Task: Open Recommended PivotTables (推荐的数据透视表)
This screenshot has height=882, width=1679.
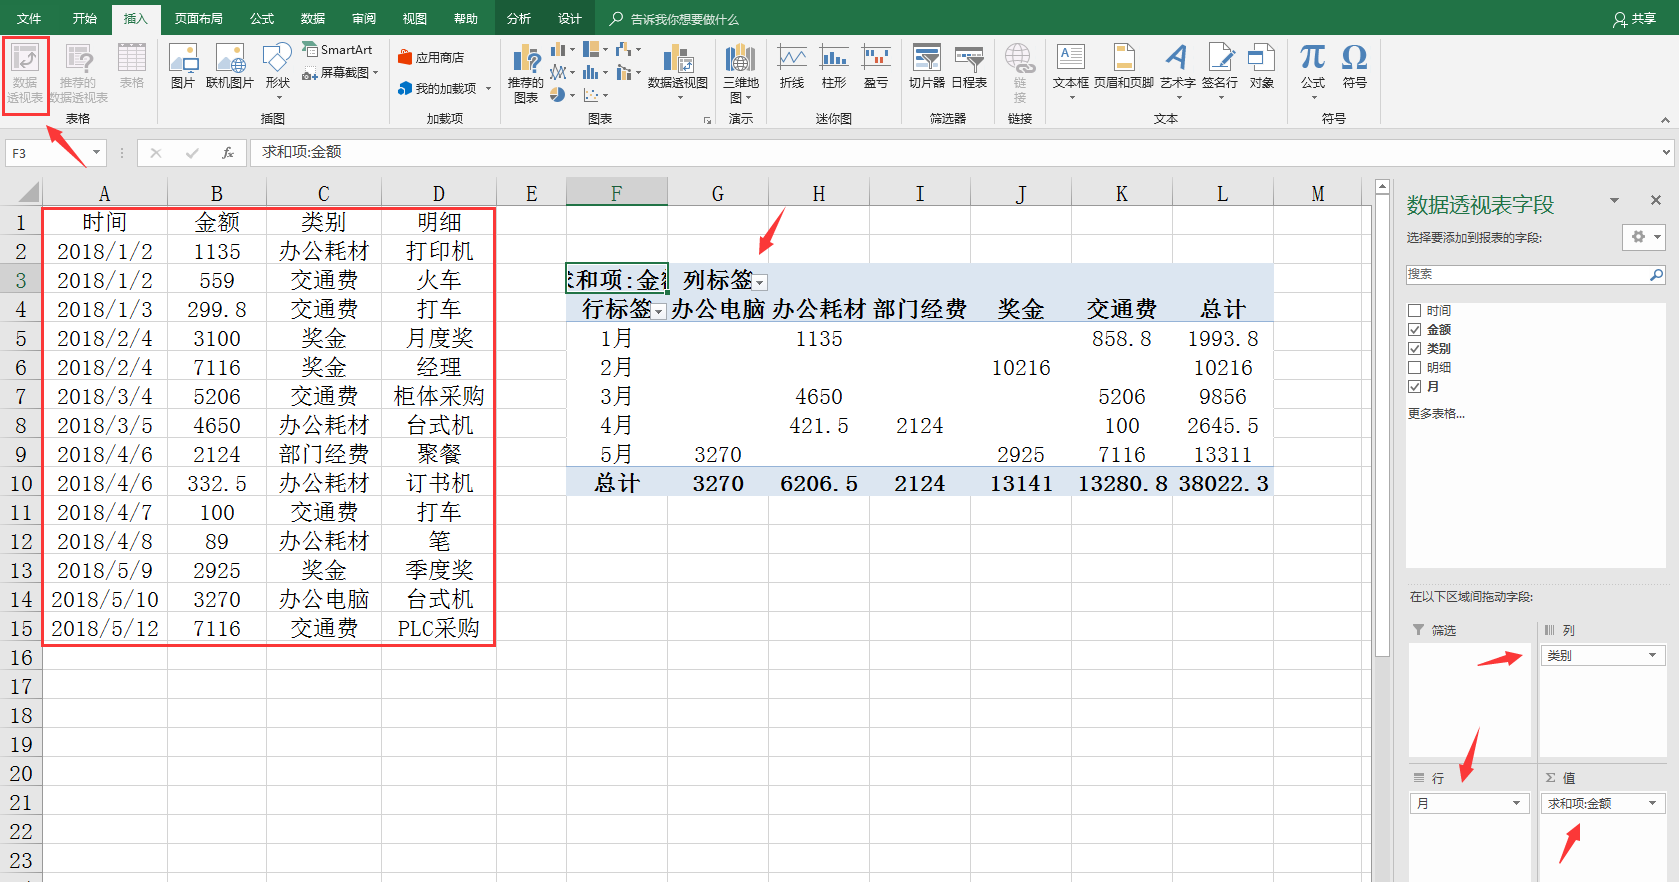Action: click(78, 73)
